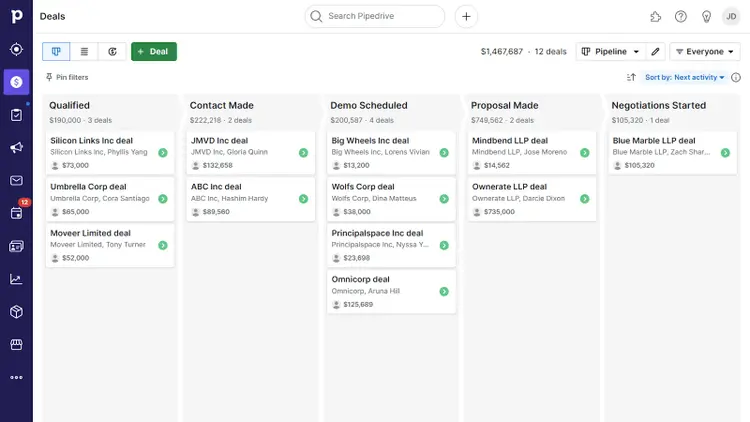Click the Search Pipedrive field
Screen dimensions: 750x422
[x=375, y=16]
